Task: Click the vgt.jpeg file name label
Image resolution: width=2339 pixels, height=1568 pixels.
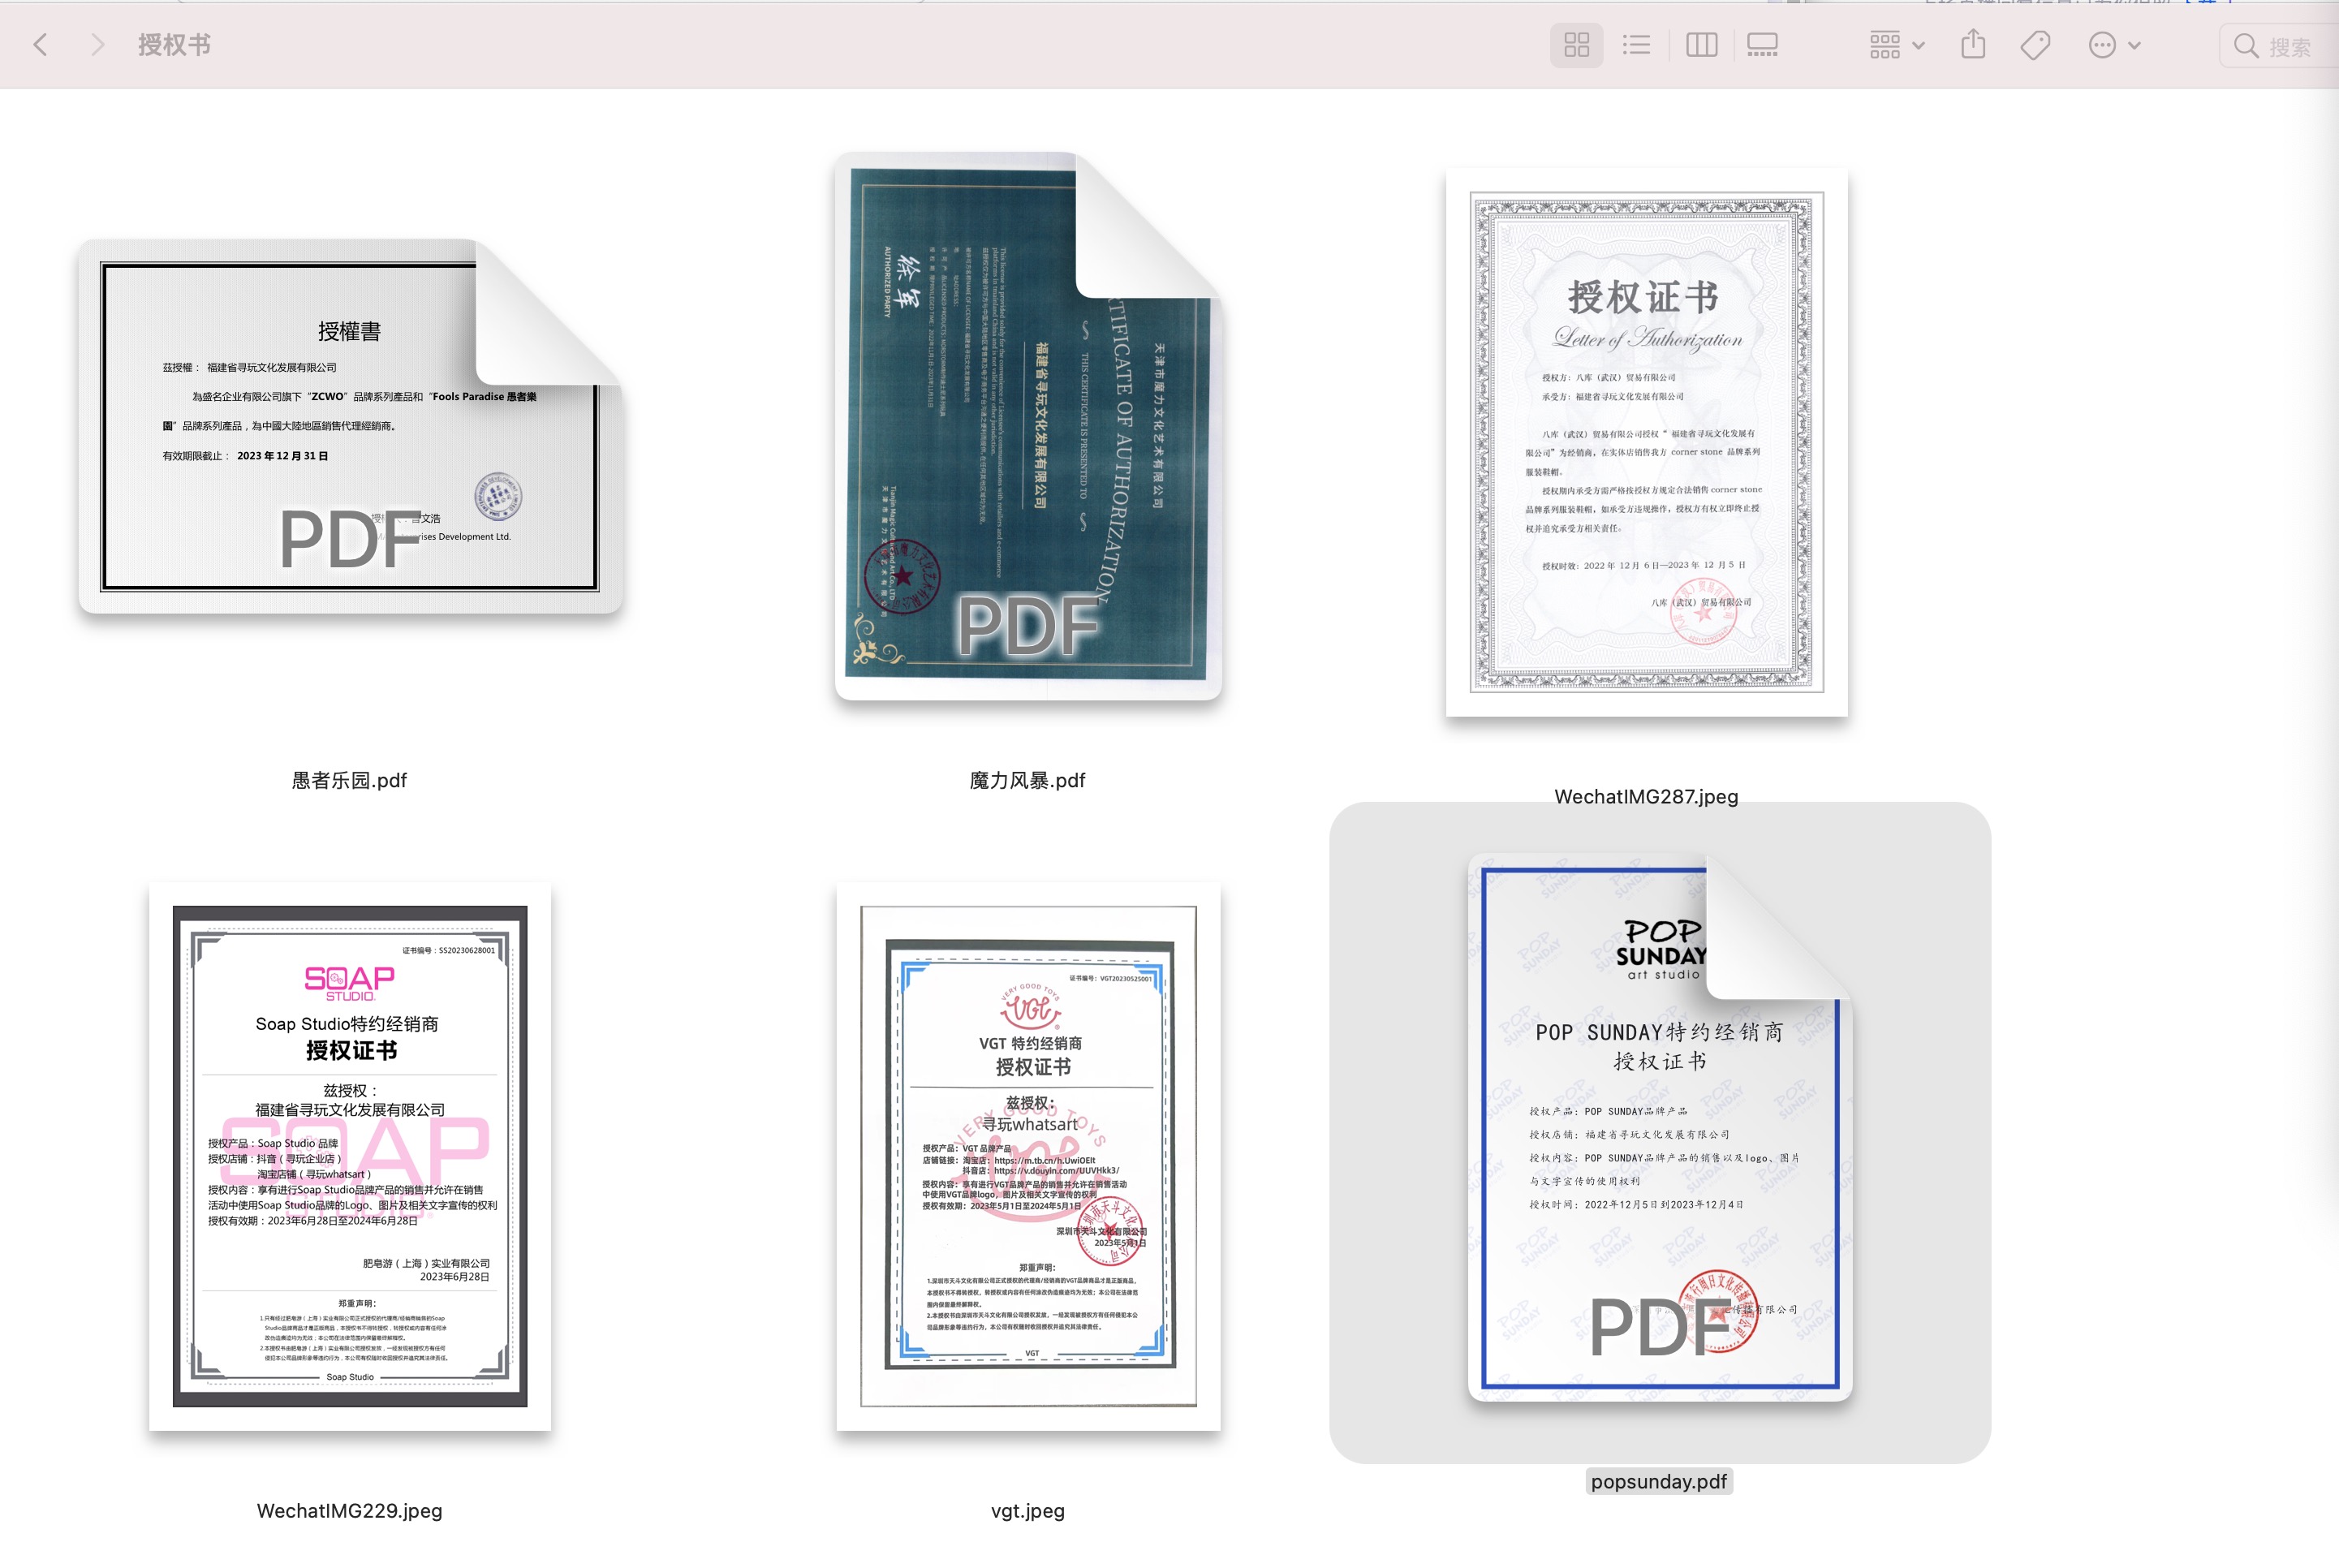Action: [1028, 1510]
